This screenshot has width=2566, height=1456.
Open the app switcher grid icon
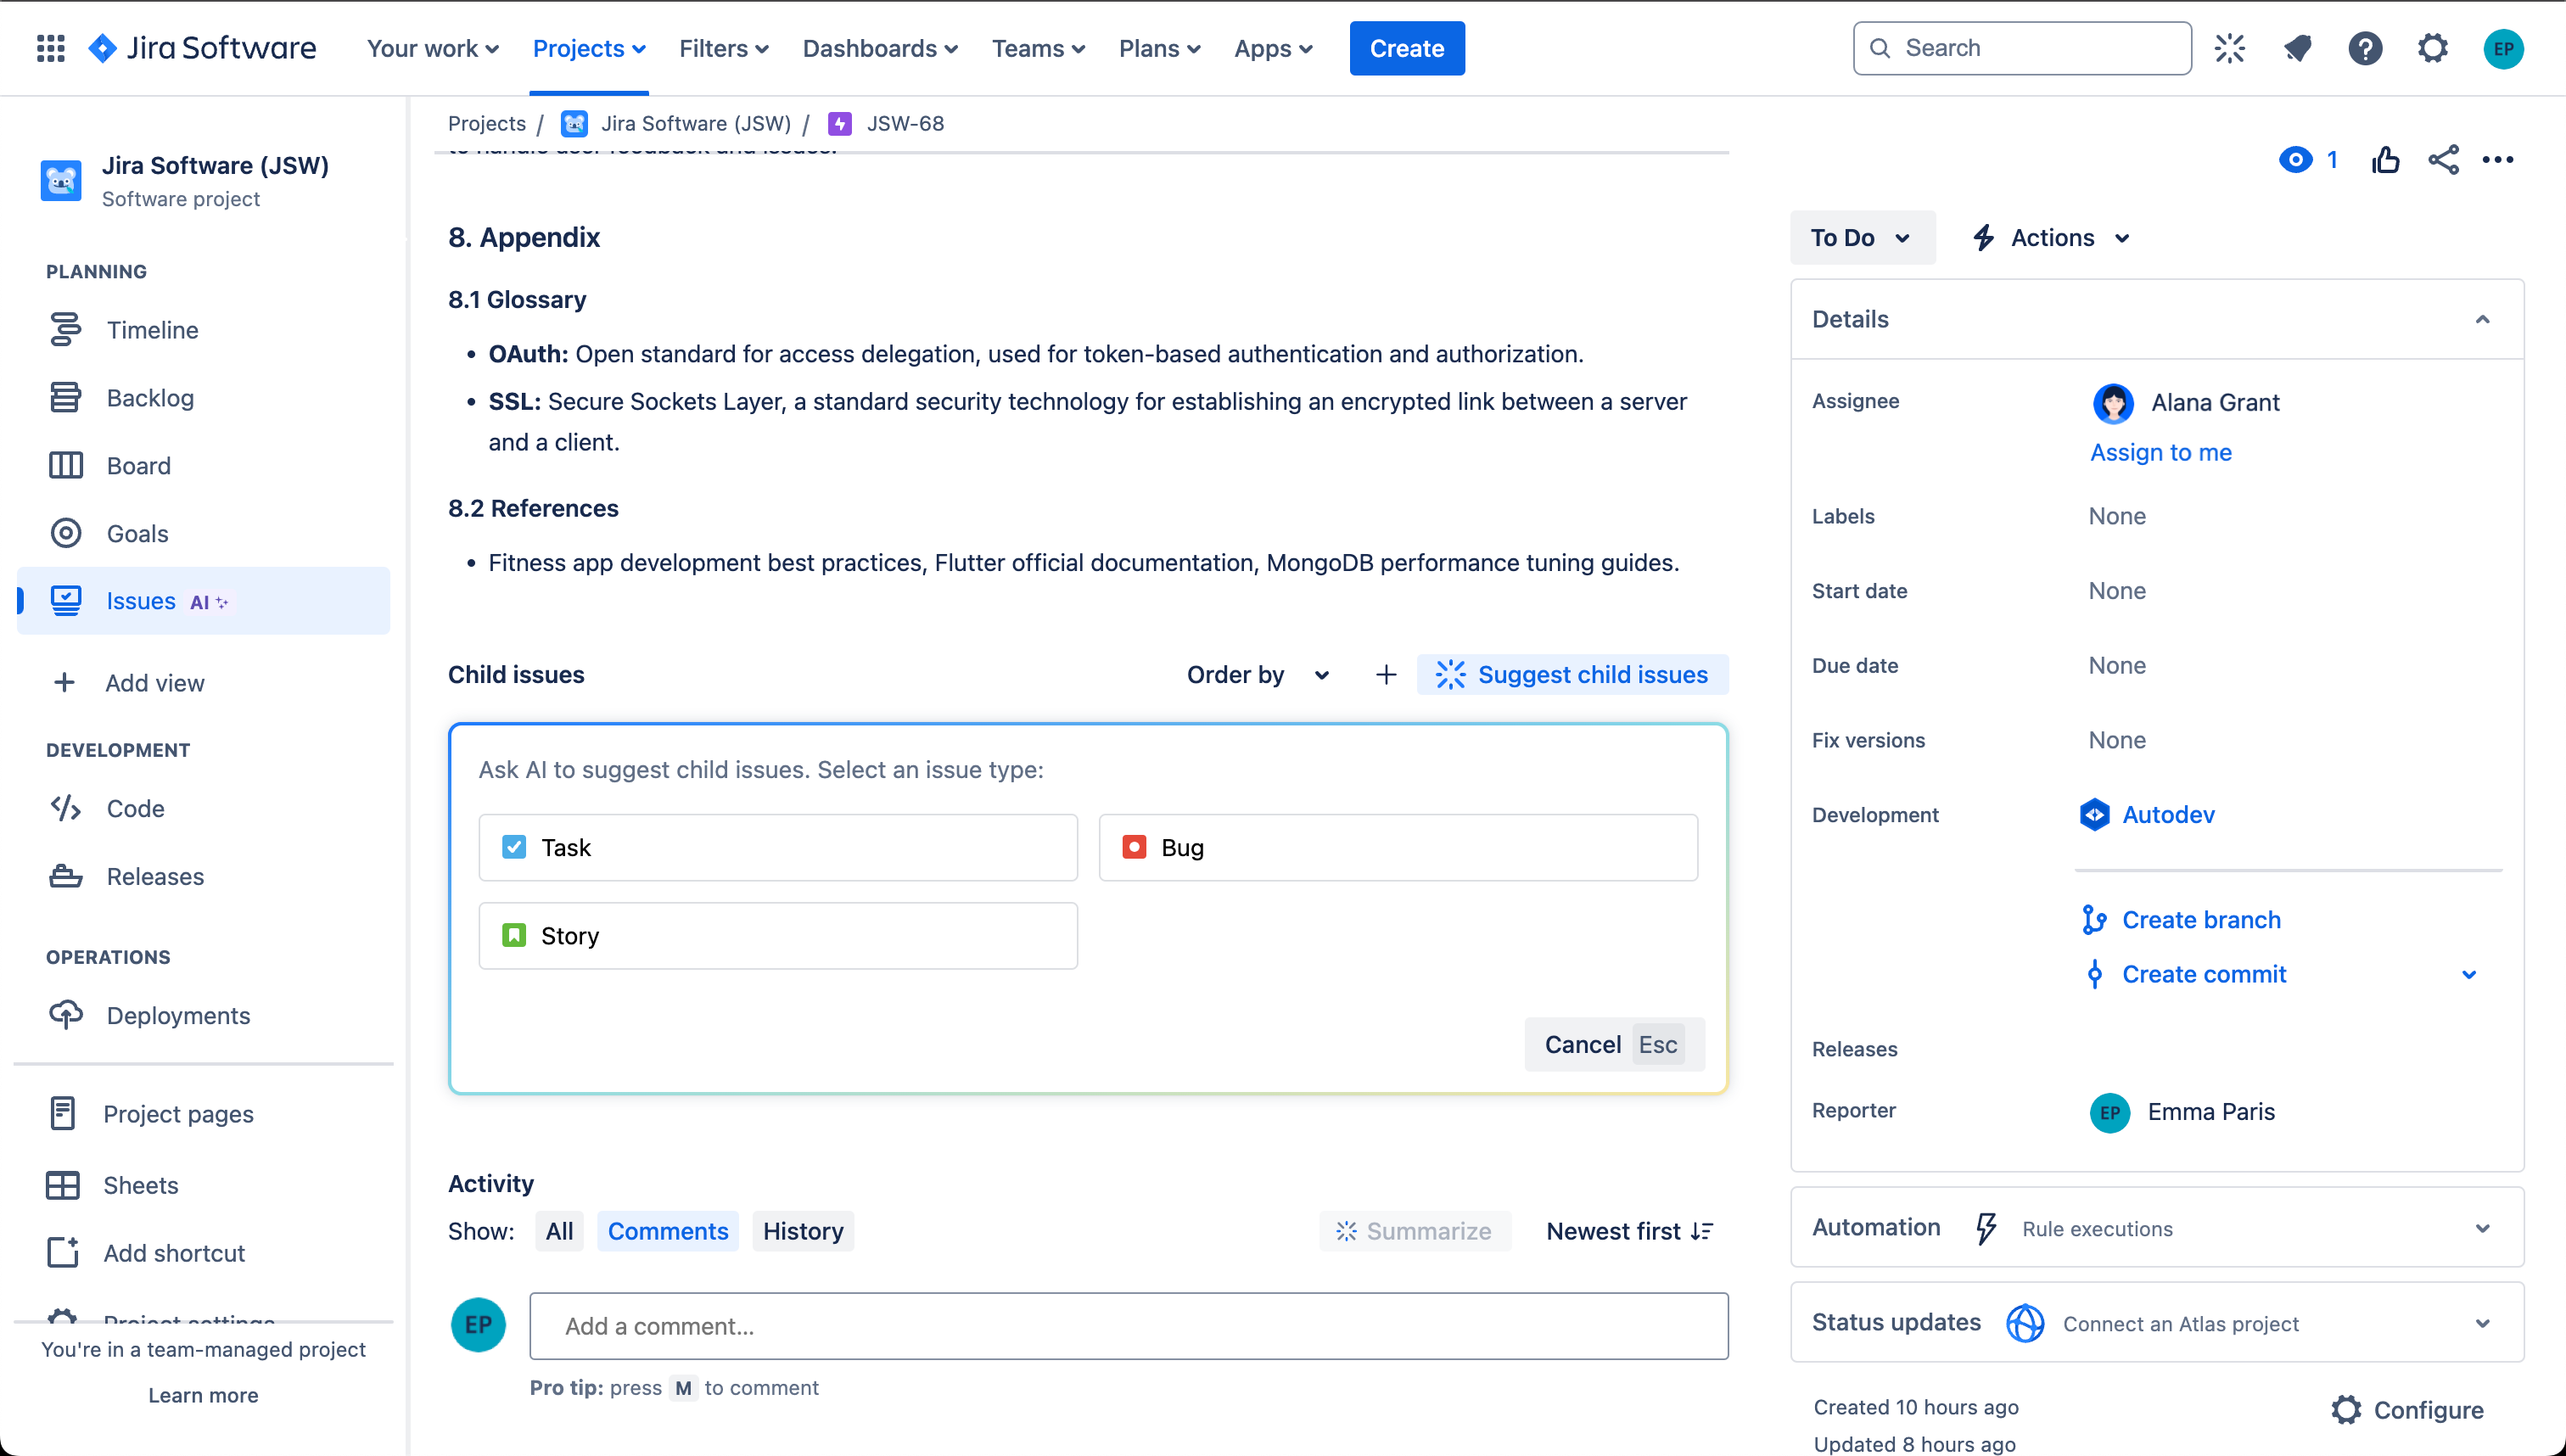(51, 48)
